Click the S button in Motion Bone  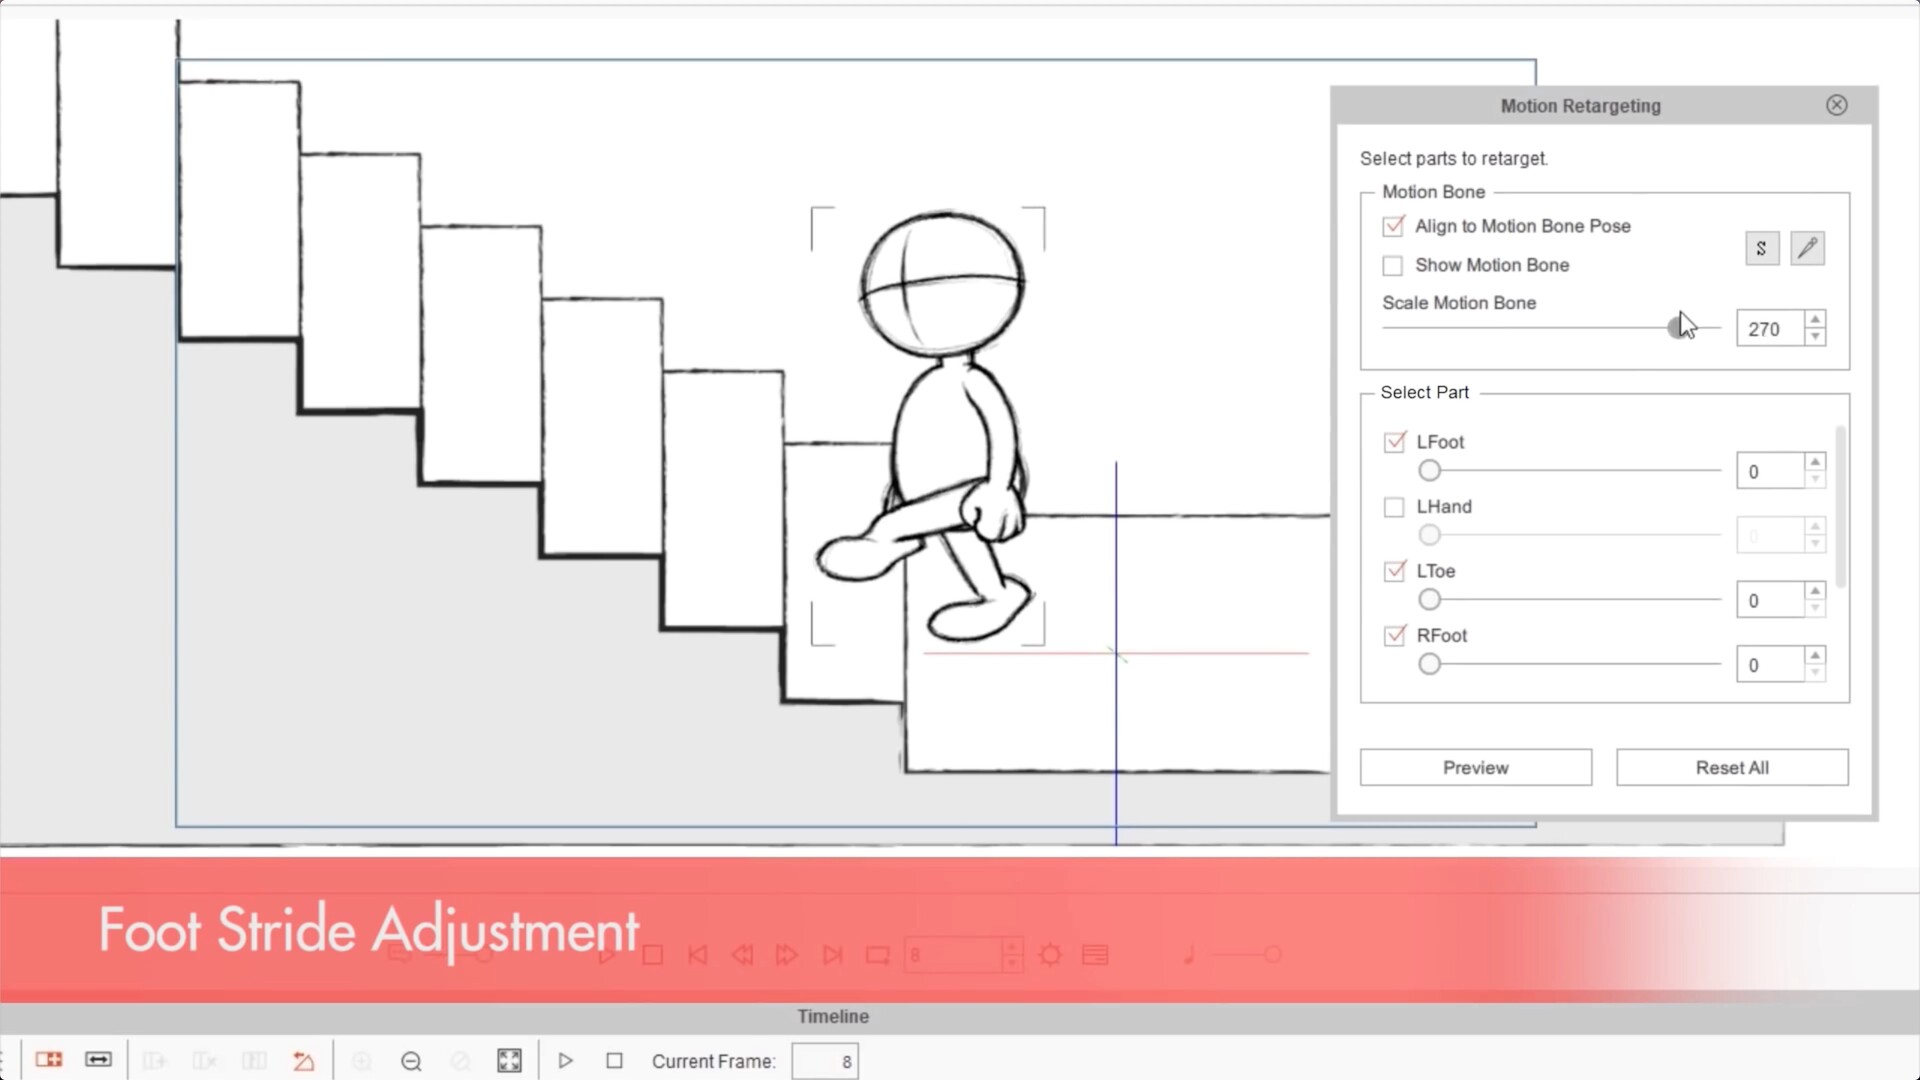(1761, 248)
